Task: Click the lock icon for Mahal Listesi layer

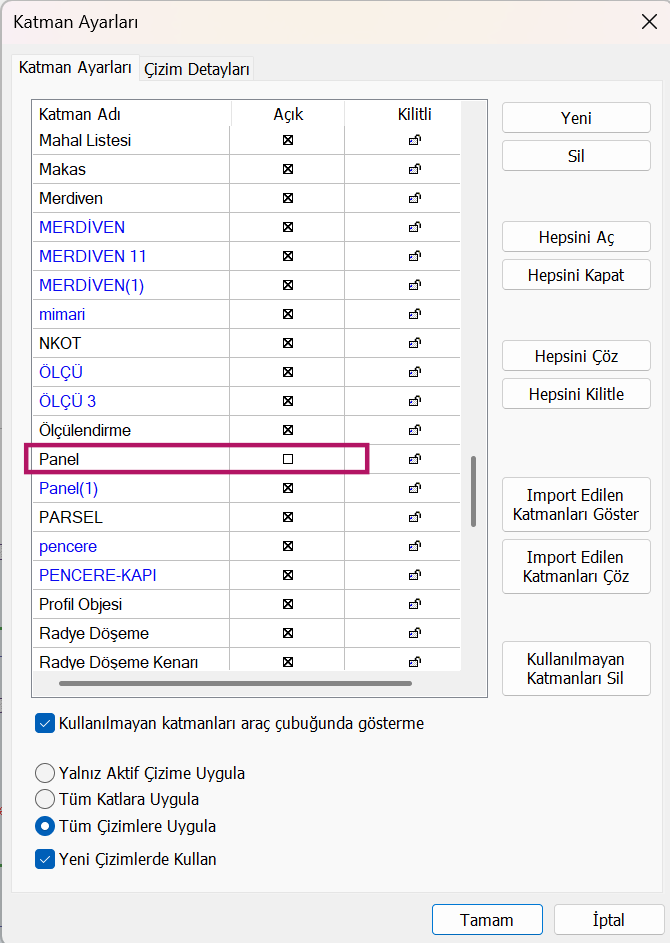Action: point(414,140)
